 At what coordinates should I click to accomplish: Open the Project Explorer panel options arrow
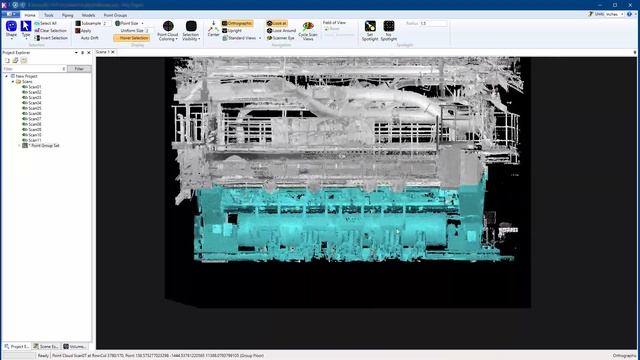coord(76,53)
